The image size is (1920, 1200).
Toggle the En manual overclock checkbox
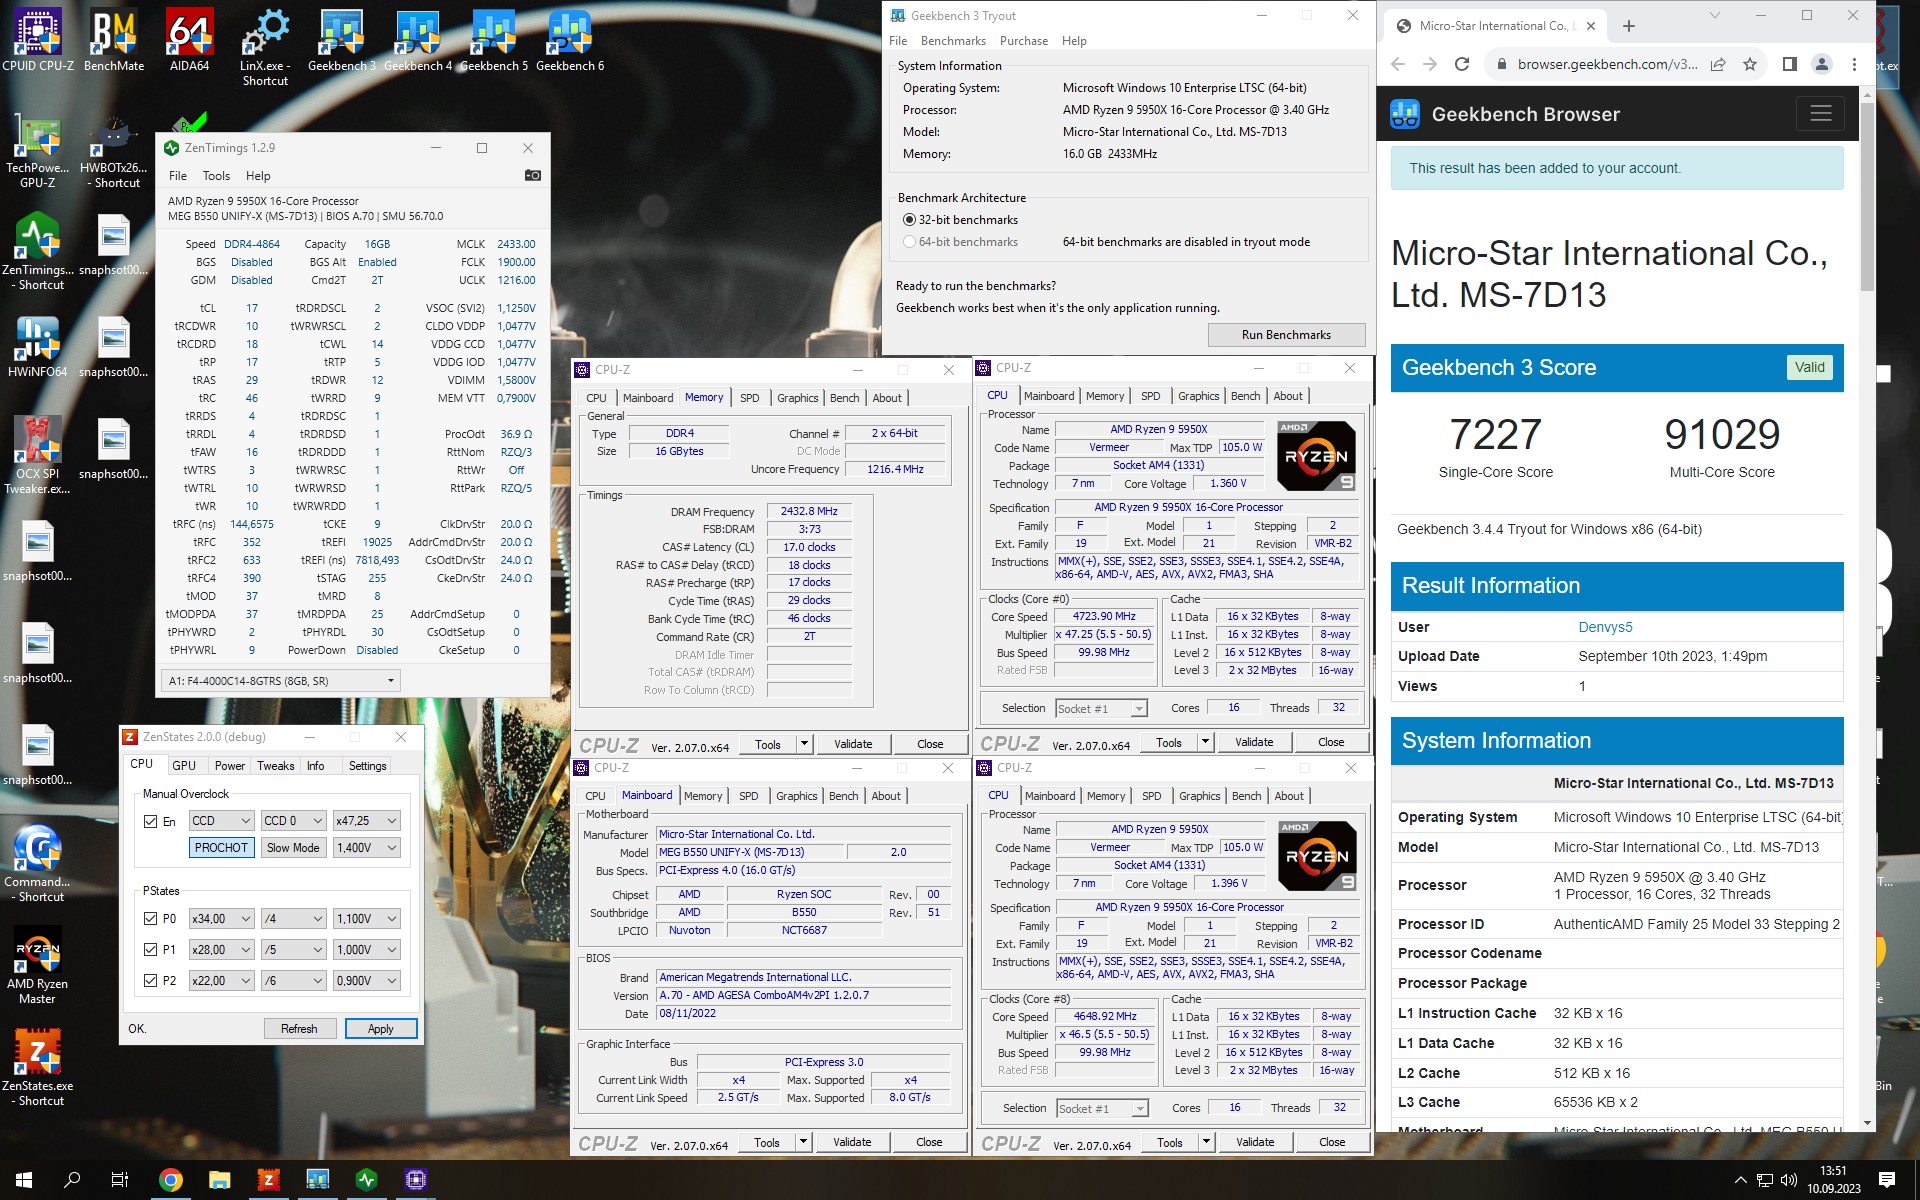(150, 821)
